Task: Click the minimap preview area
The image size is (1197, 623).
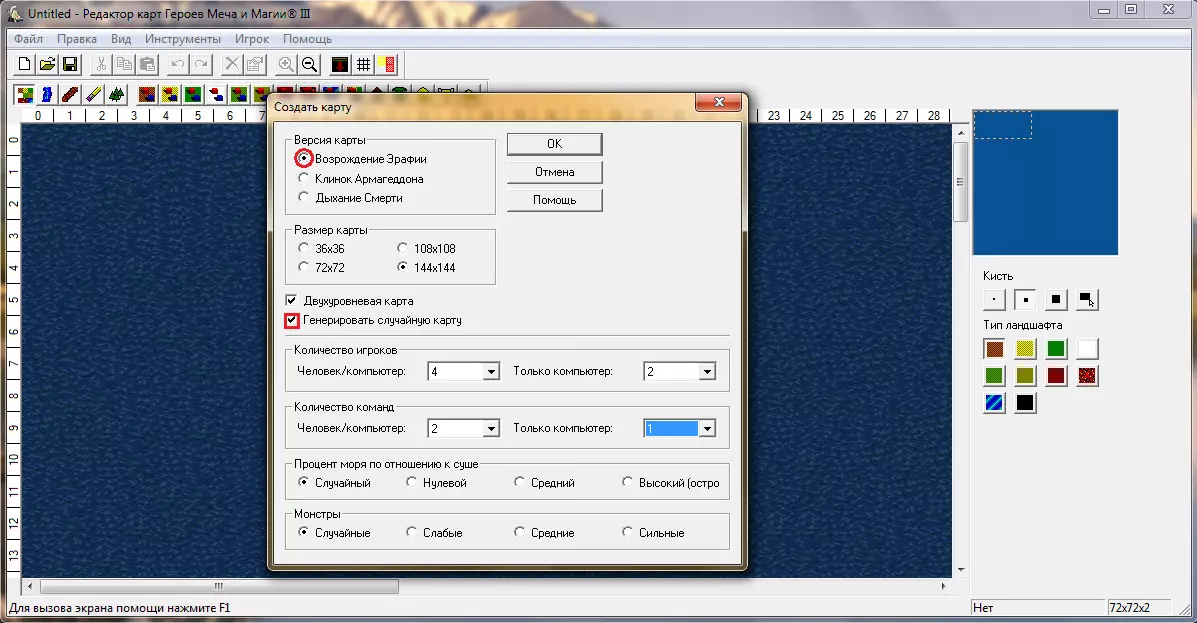Action: click(1044, 182)
